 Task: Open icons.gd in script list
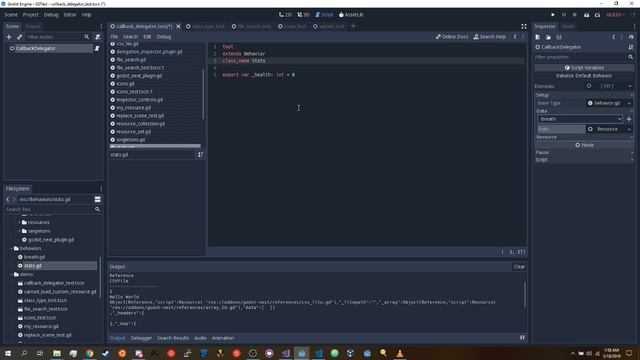125,84
